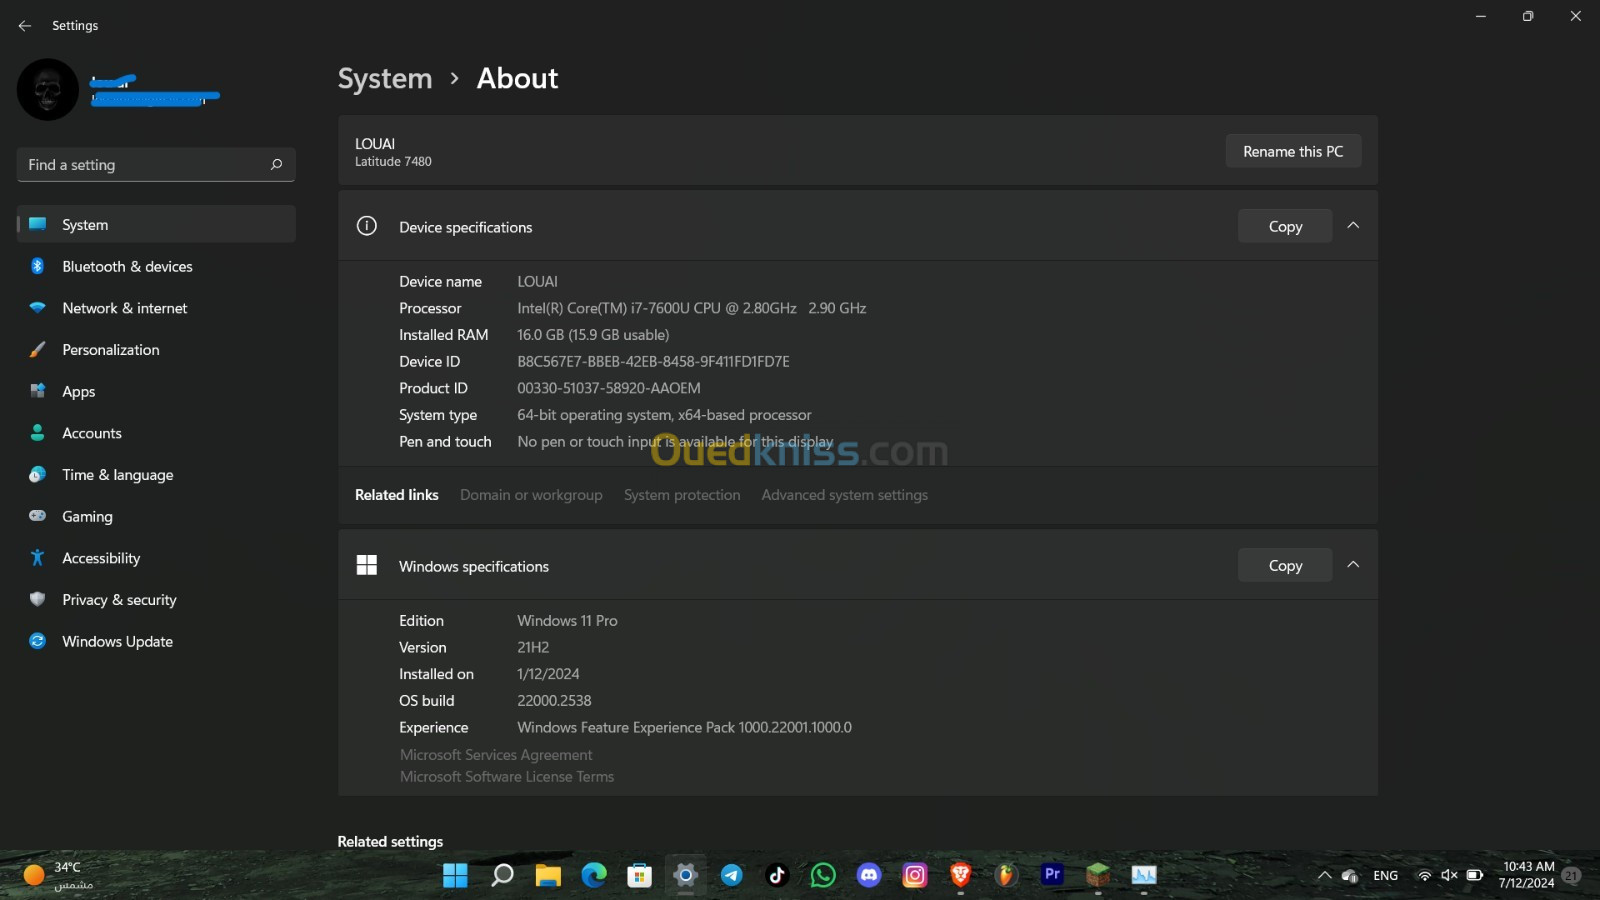
Task: Collapse the Windows specifications section
Action: [1353, 565]
